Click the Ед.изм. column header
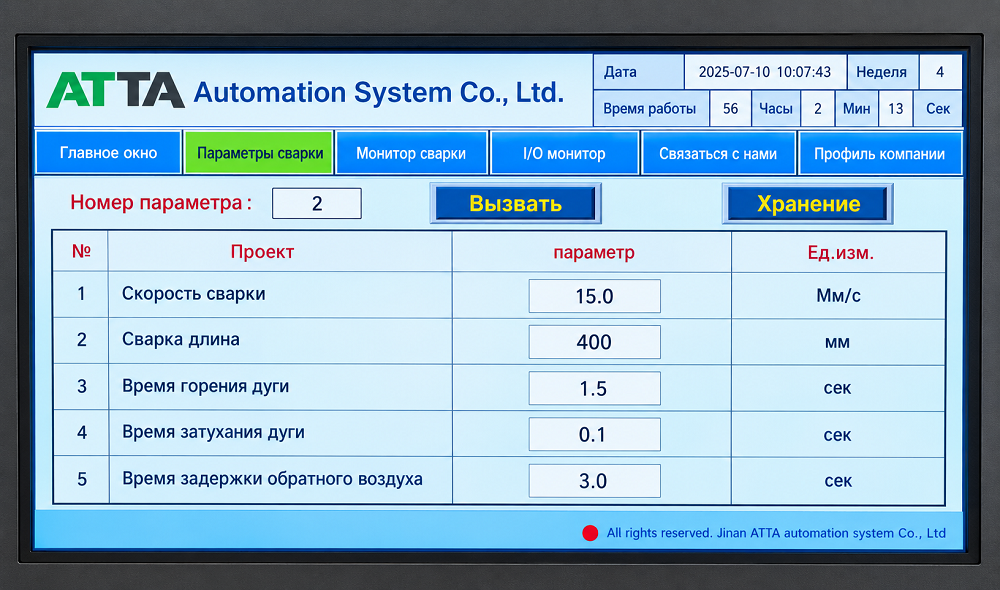Screen dimensions: 1000x590 pos(841,253)
